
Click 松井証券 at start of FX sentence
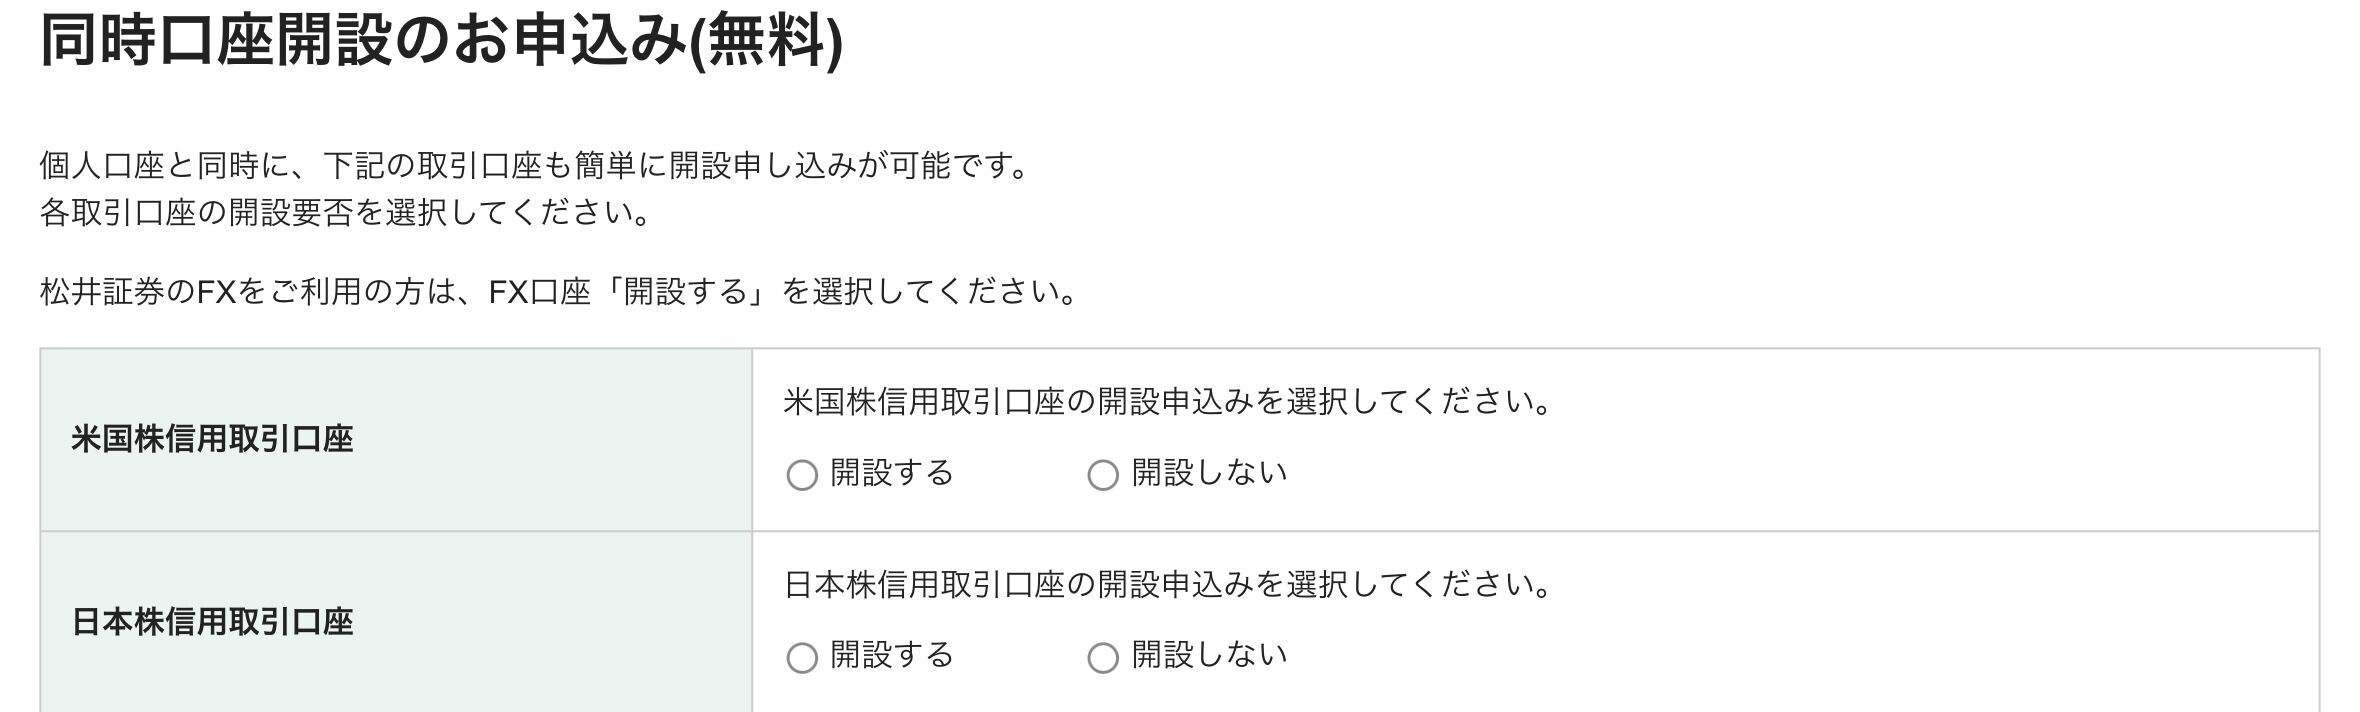pos(102,292)
